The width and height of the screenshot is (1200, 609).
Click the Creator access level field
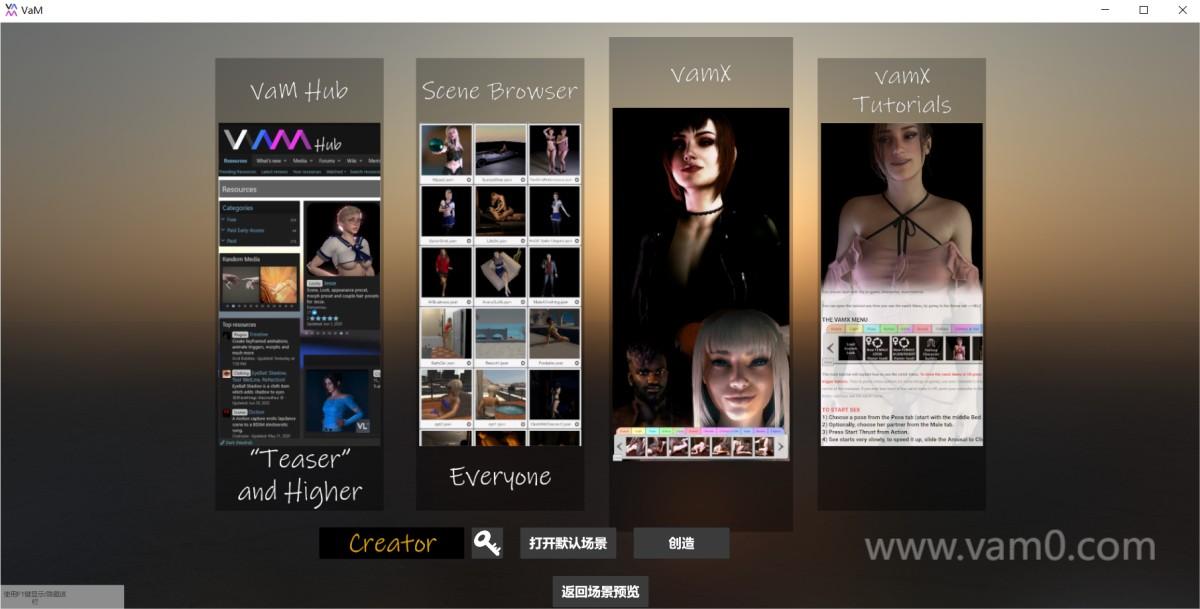tap(392, 543)
